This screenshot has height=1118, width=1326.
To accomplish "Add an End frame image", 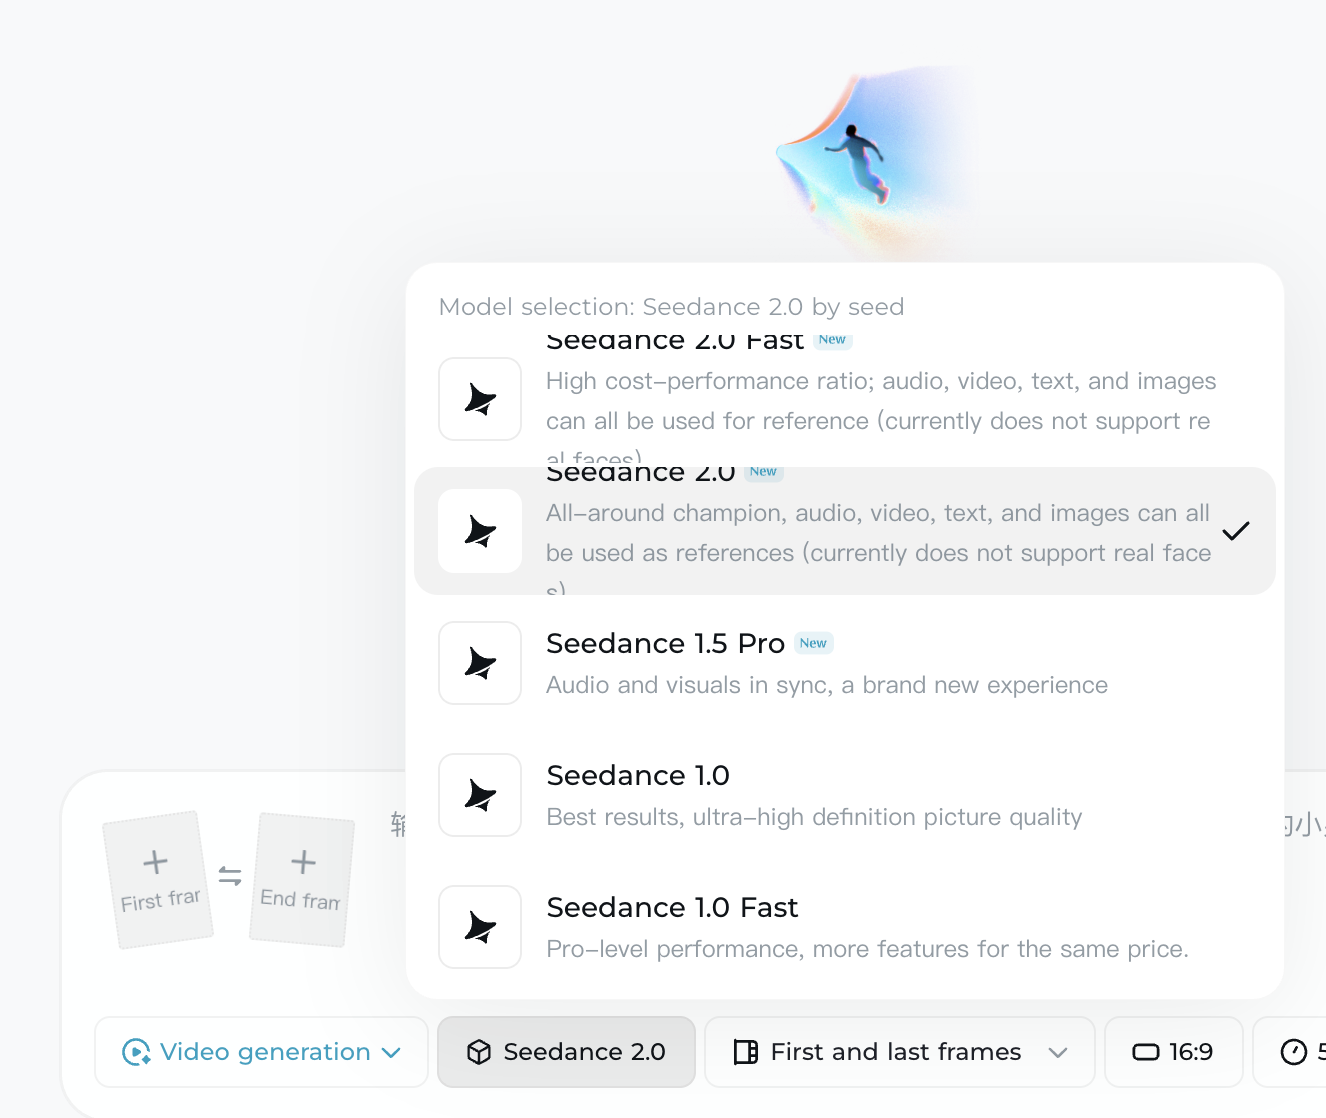I will click(301, 880).
